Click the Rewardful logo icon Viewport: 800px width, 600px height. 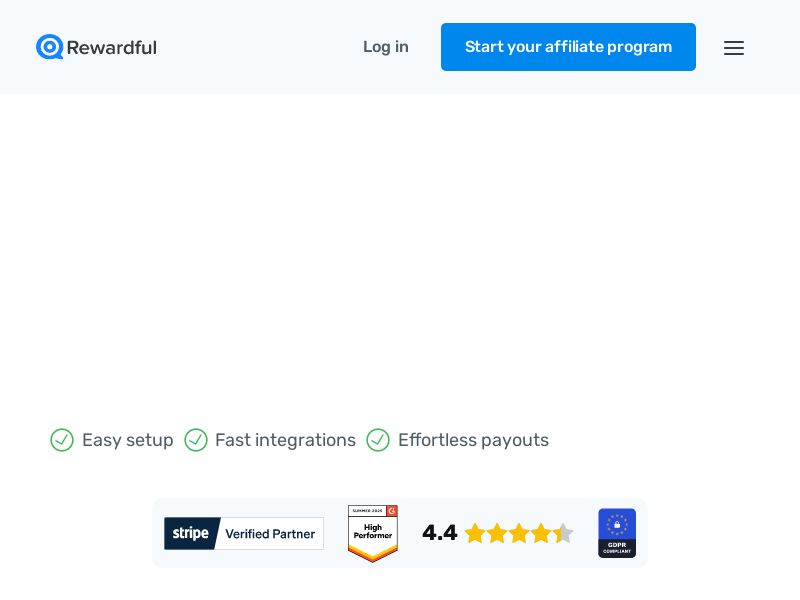click(51, 47)
